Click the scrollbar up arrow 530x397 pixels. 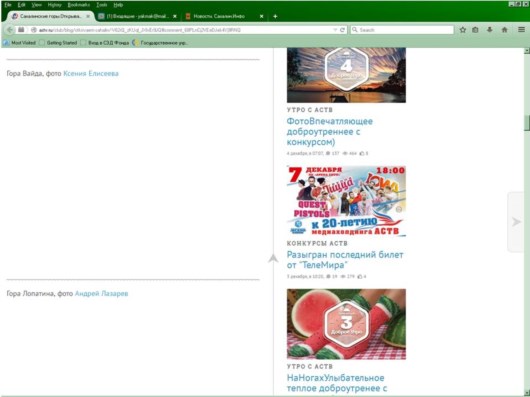(526, 51)
